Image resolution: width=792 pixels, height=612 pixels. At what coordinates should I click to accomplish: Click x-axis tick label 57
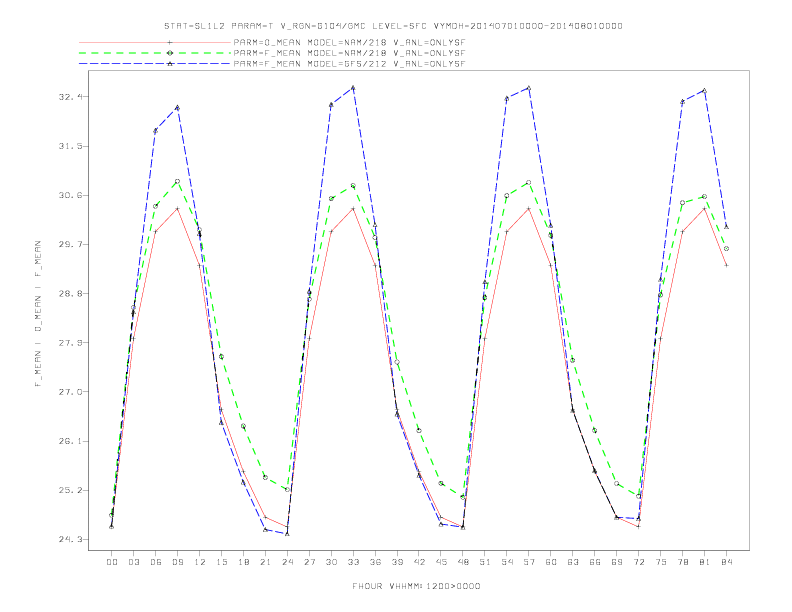pos(529,562)
